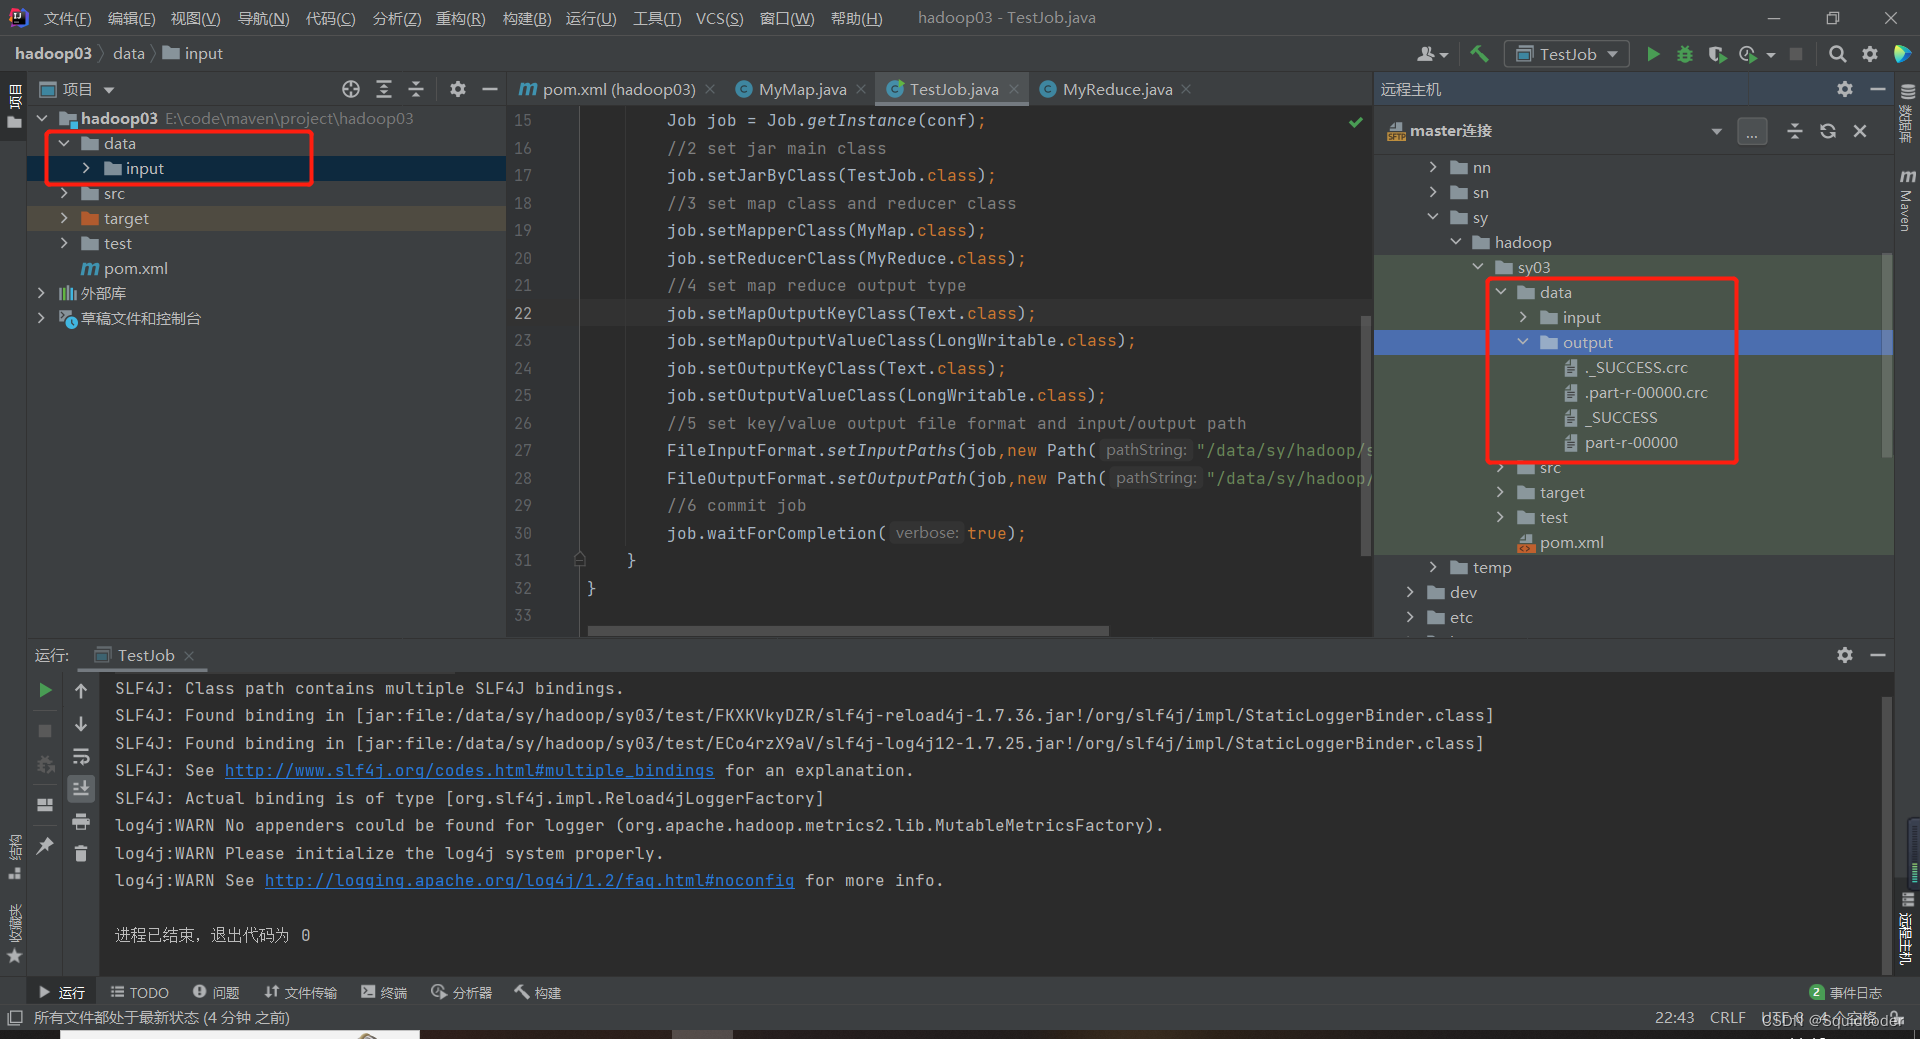The width and height of the screenshot is (1920, 1039).
Task: Select pom.xml in Project tree
Action: click(135, 268)
